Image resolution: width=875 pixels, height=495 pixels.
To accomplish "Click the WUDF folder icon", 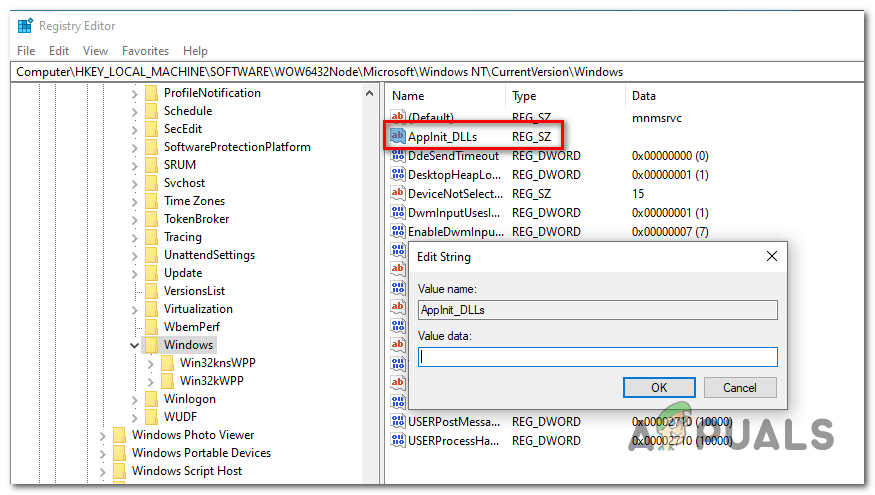I will [151, 417].
